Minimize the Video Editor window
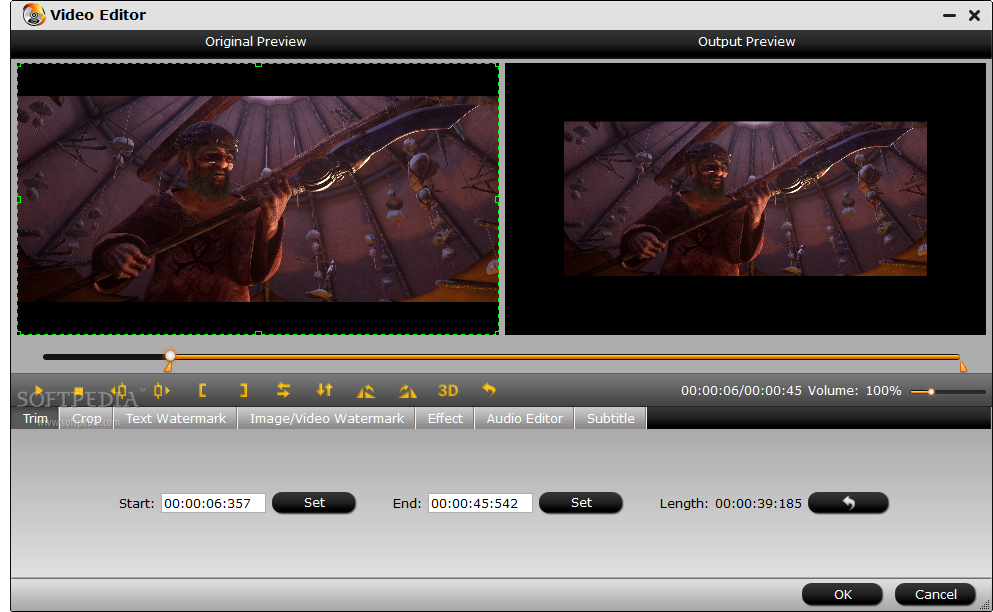Image resolution: width=993 pixels, height=612 pixels. pos(949,15)
